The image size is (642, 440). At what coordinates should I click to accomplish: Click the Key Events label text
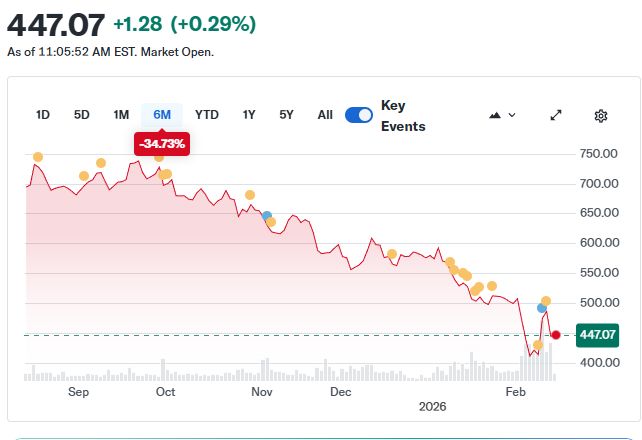pos(403,116)
